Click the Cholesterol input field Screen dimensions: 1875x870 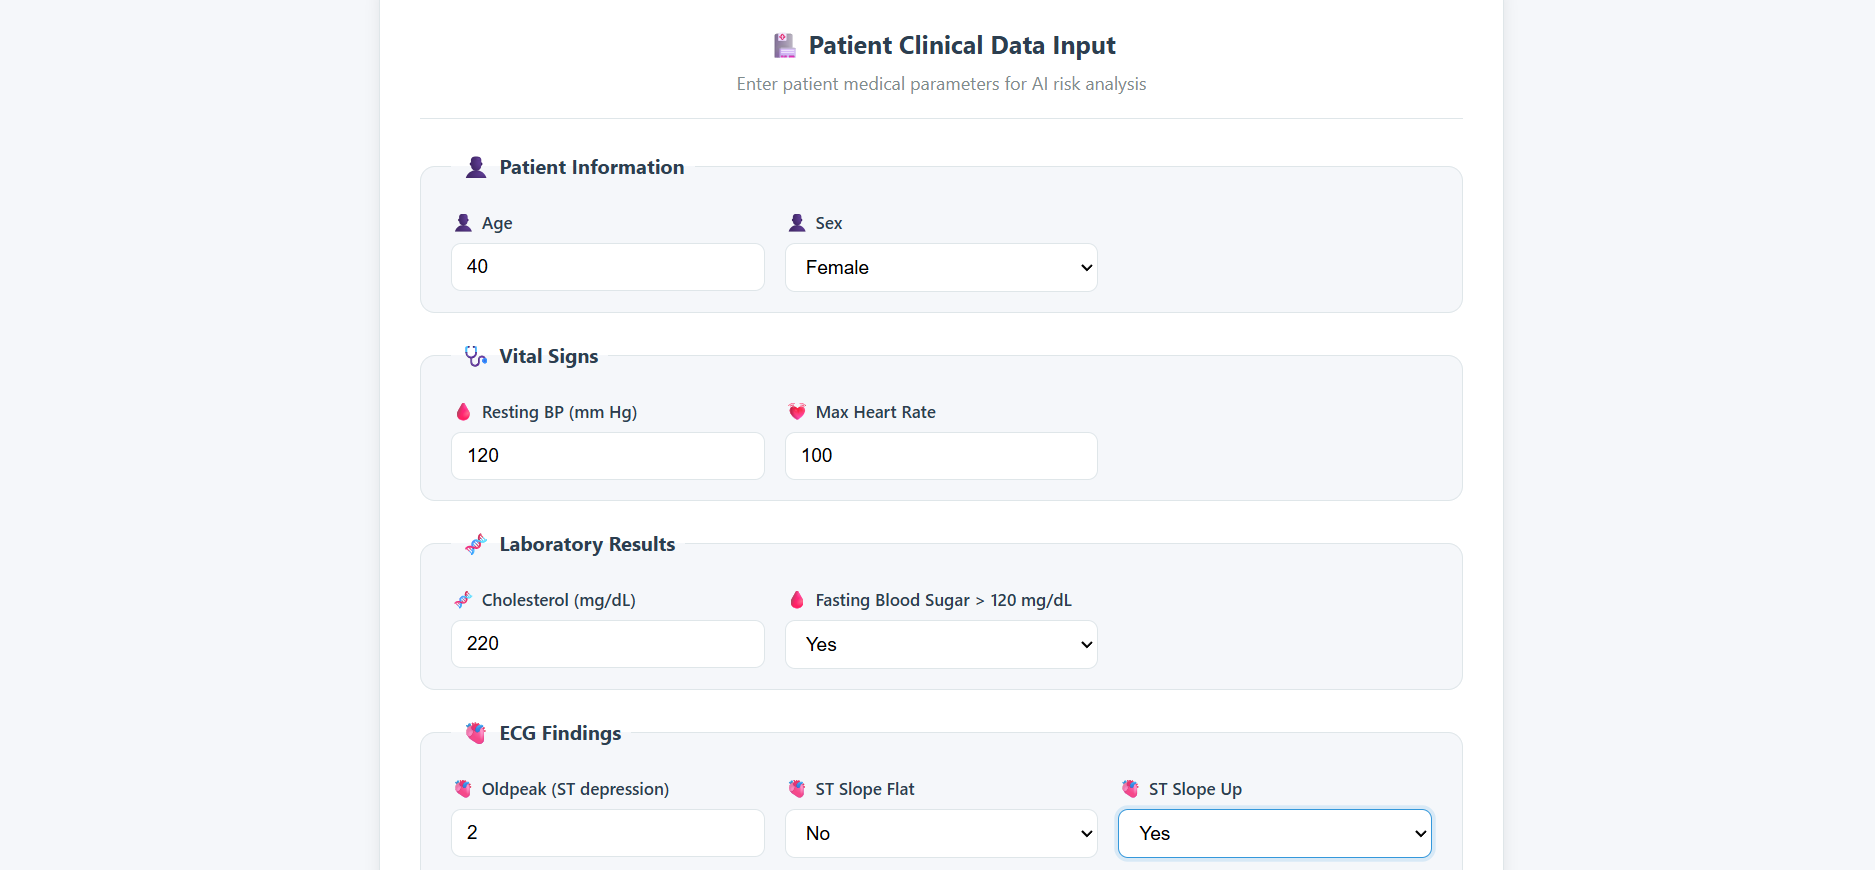pyautogui.click(x=607, y=644)
